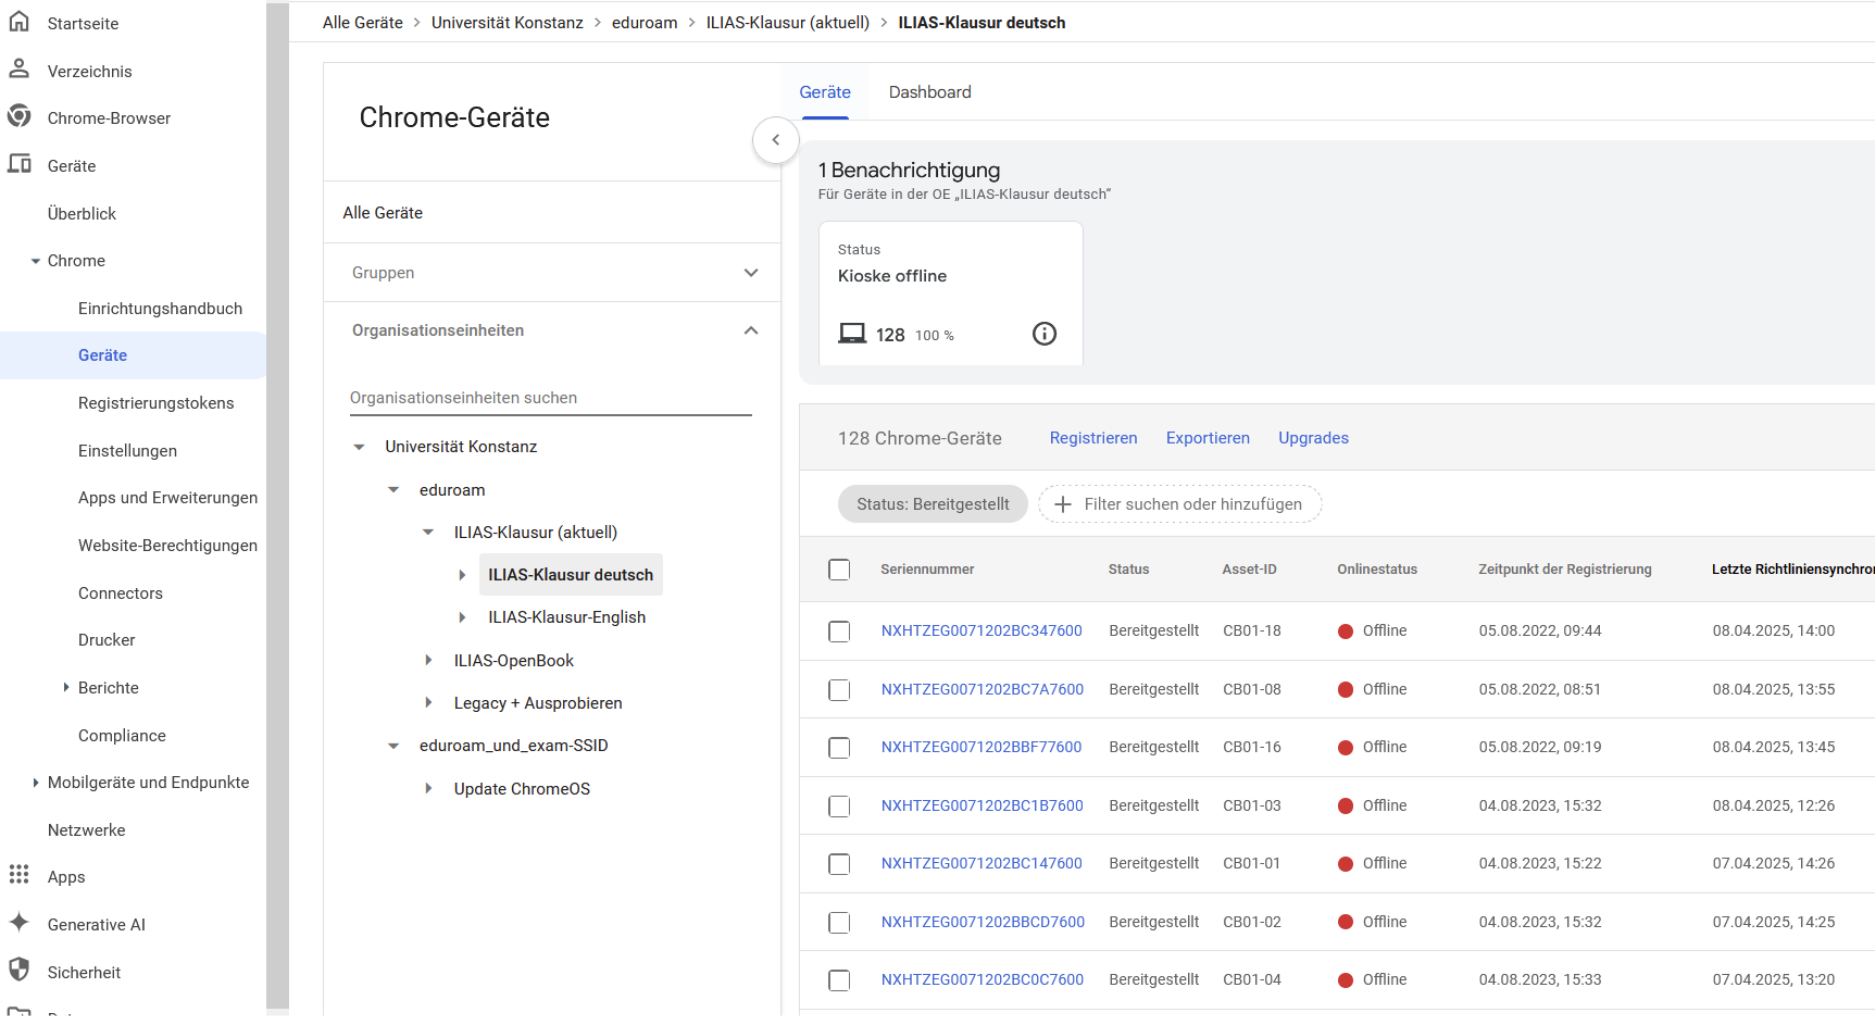
Task: Open Registrierungstokens in the sidebar menu
Action: coord(156,403)
